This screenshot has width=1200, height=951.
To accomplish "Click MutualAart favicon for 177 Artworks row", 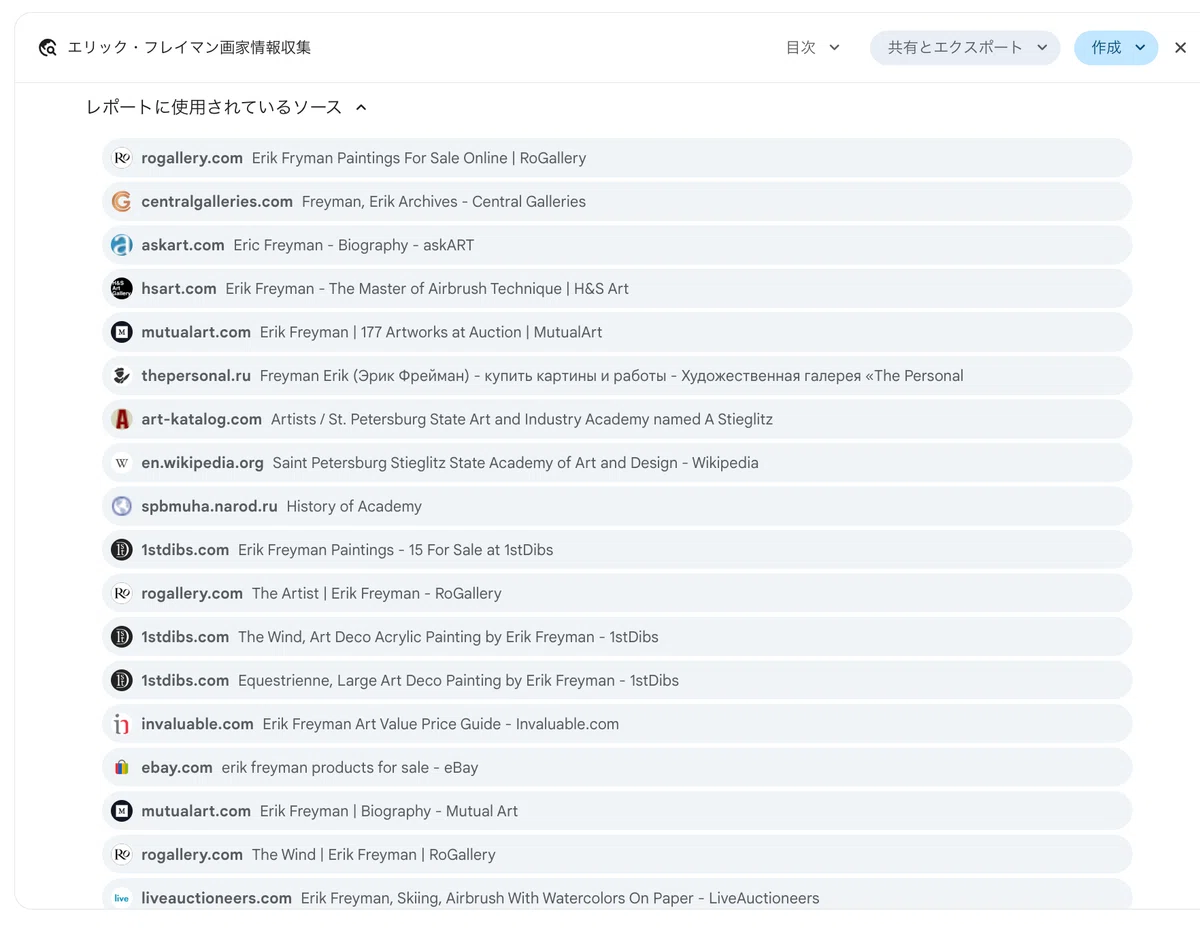I will tap(122, 332).
